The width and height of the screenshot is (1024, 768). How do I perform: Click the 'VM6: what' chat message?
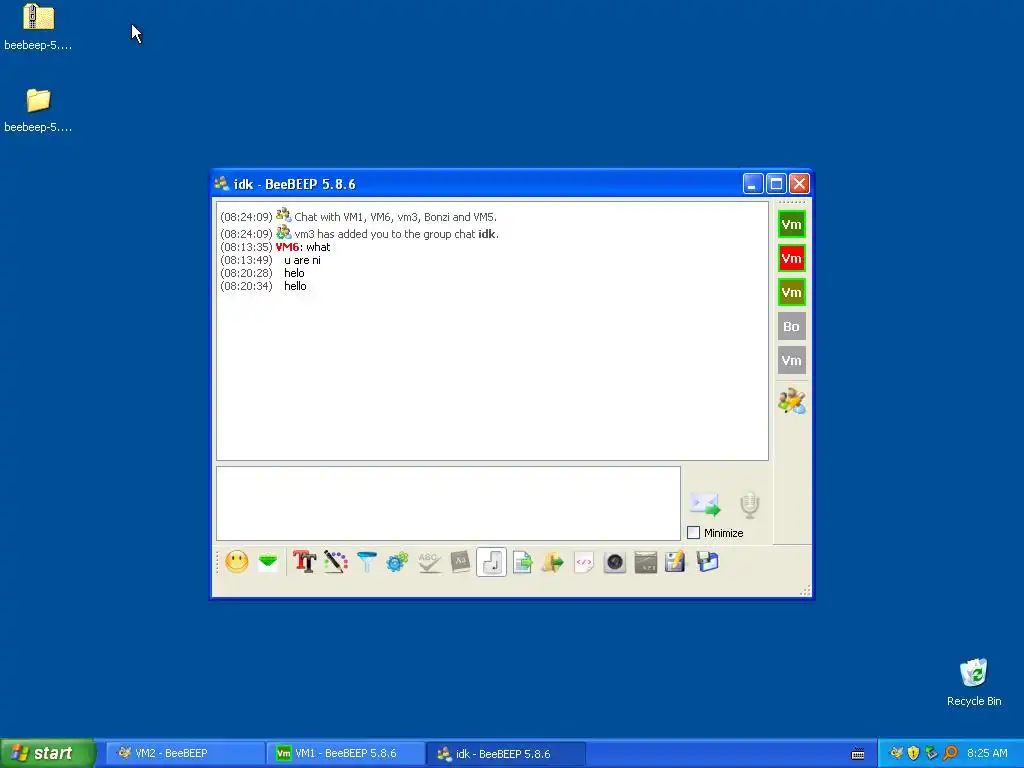pyautogui.click(x=303, y=247)
